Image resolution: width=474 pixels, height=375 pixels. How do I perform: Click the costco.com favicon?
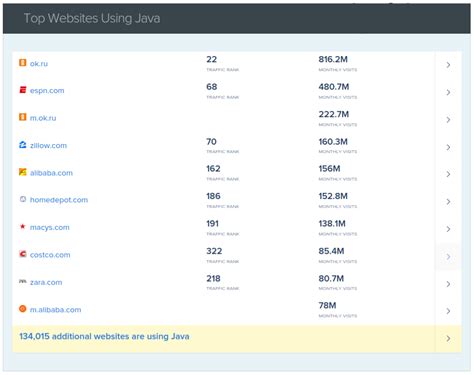coord(22,254)
